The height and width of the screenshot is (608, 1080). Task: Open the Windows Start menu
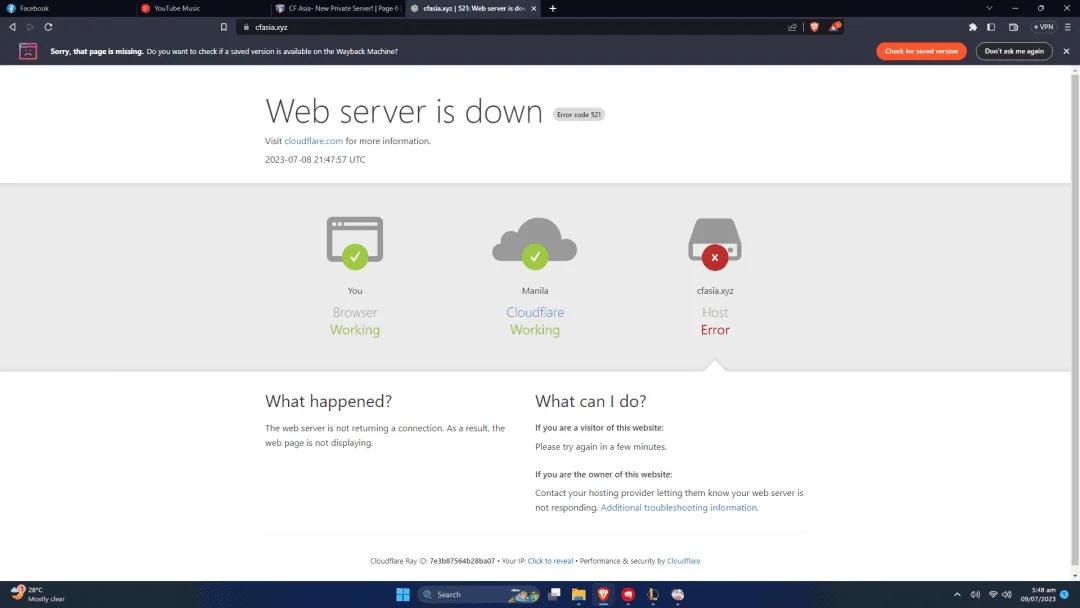403,594
